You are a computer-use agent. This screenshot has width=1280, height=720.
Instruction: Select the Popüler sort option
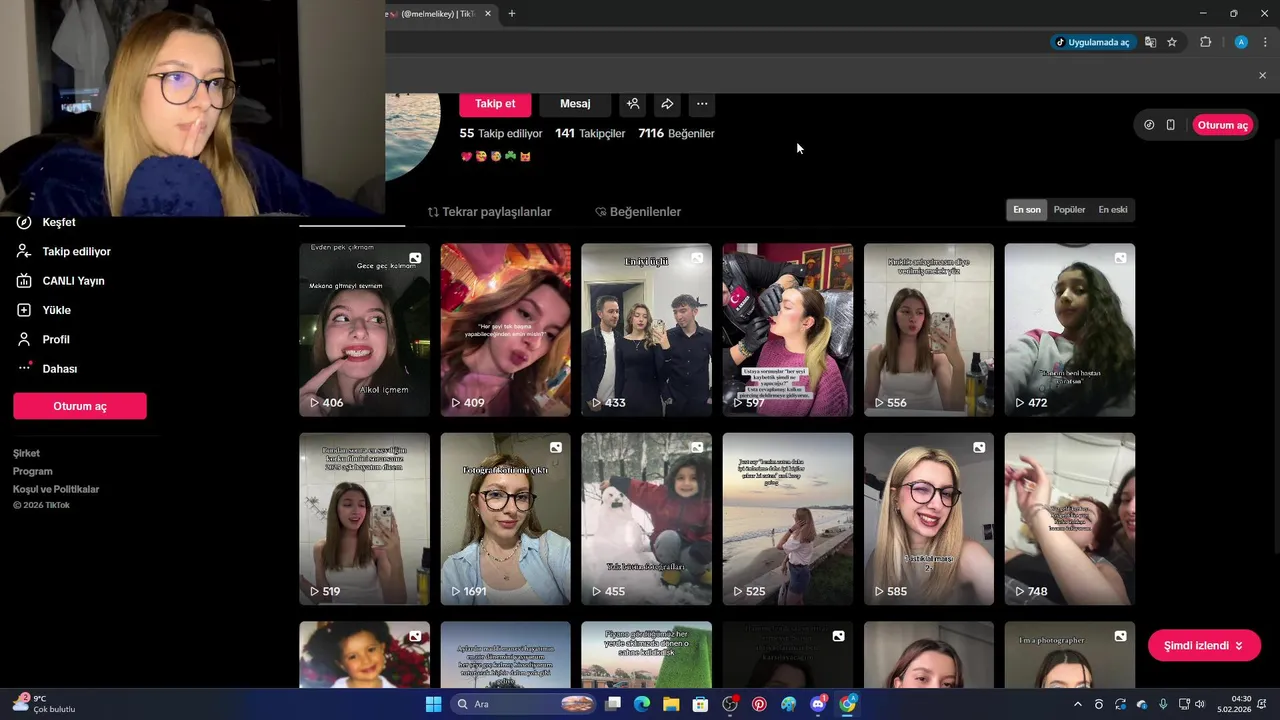pyautogui.click(x=1069, y=210)
